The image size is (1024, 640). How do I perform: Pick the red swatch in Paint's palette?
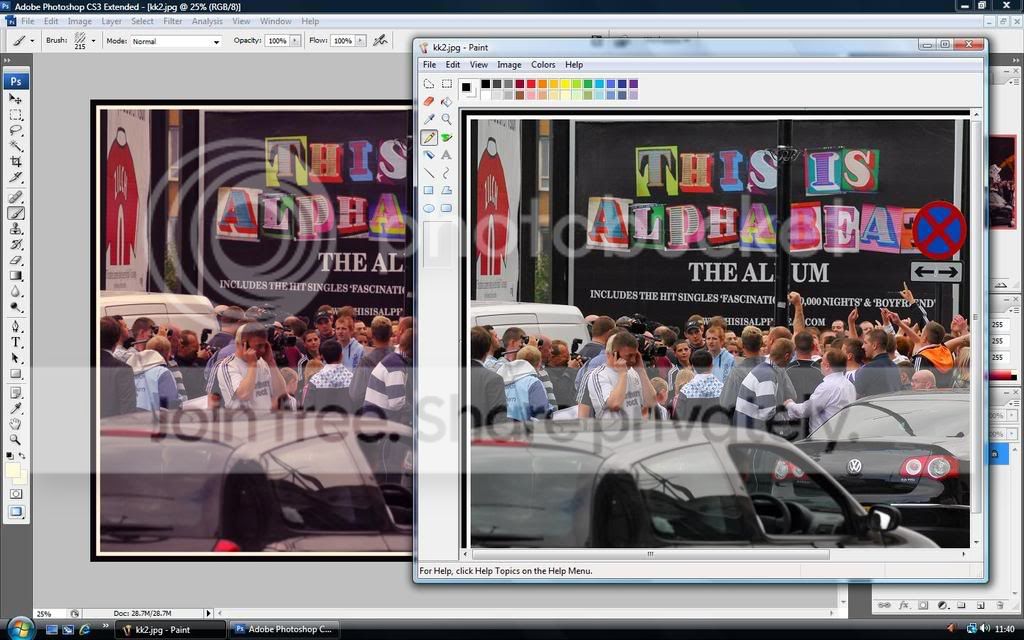(x=532, y=84)
